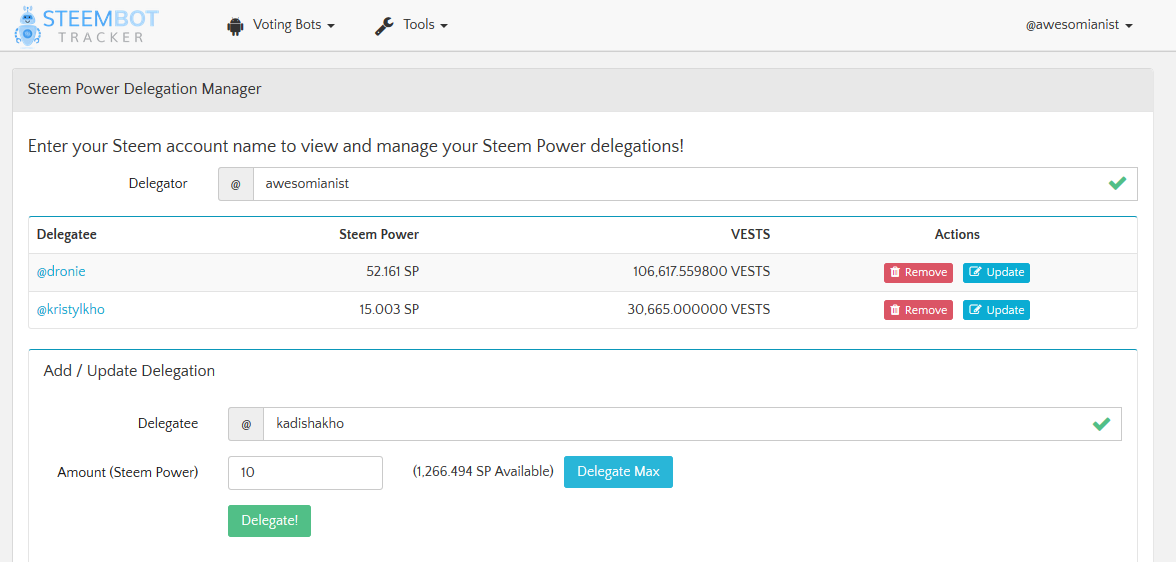Image resolution: width=1176 pixels, height=562 pixels.
Task: Open the Tools dropdown menu
Action: (425, 25)
